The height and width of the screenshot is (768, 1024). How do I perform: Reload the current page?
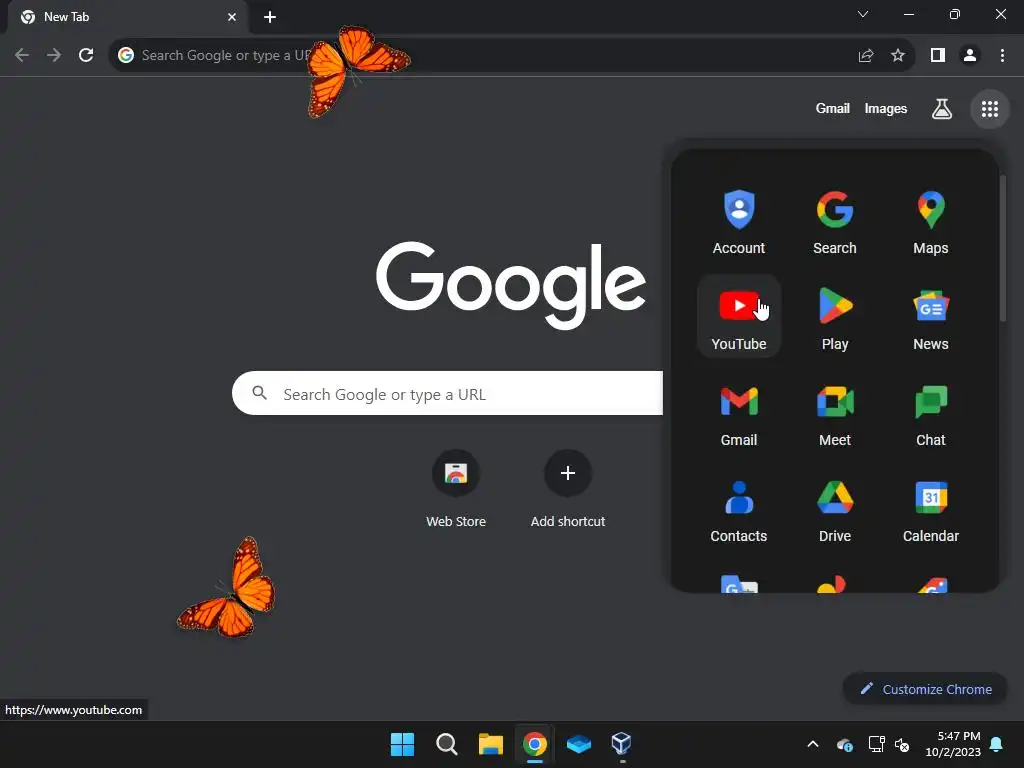pyautogui.click(x=86, y=56)
